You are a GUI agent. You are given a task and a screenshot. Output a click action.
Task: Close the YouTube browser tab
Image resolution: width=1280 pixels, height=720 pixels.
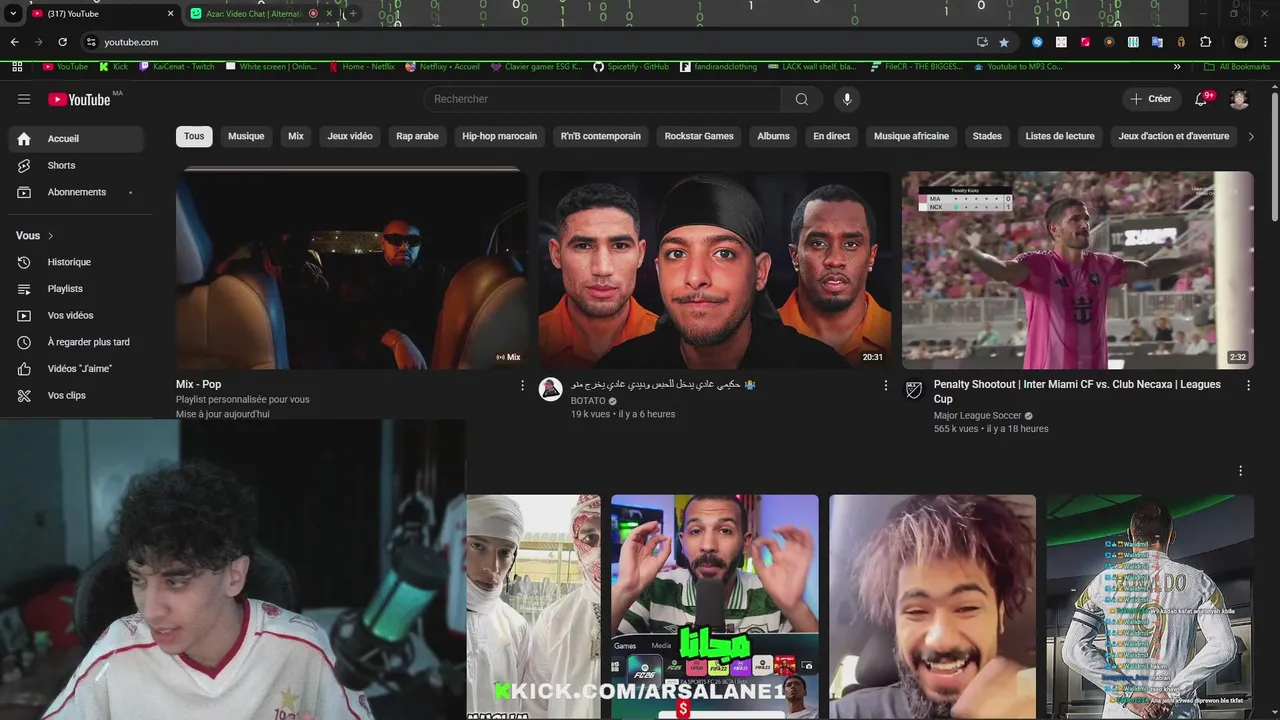pos(170,14)
